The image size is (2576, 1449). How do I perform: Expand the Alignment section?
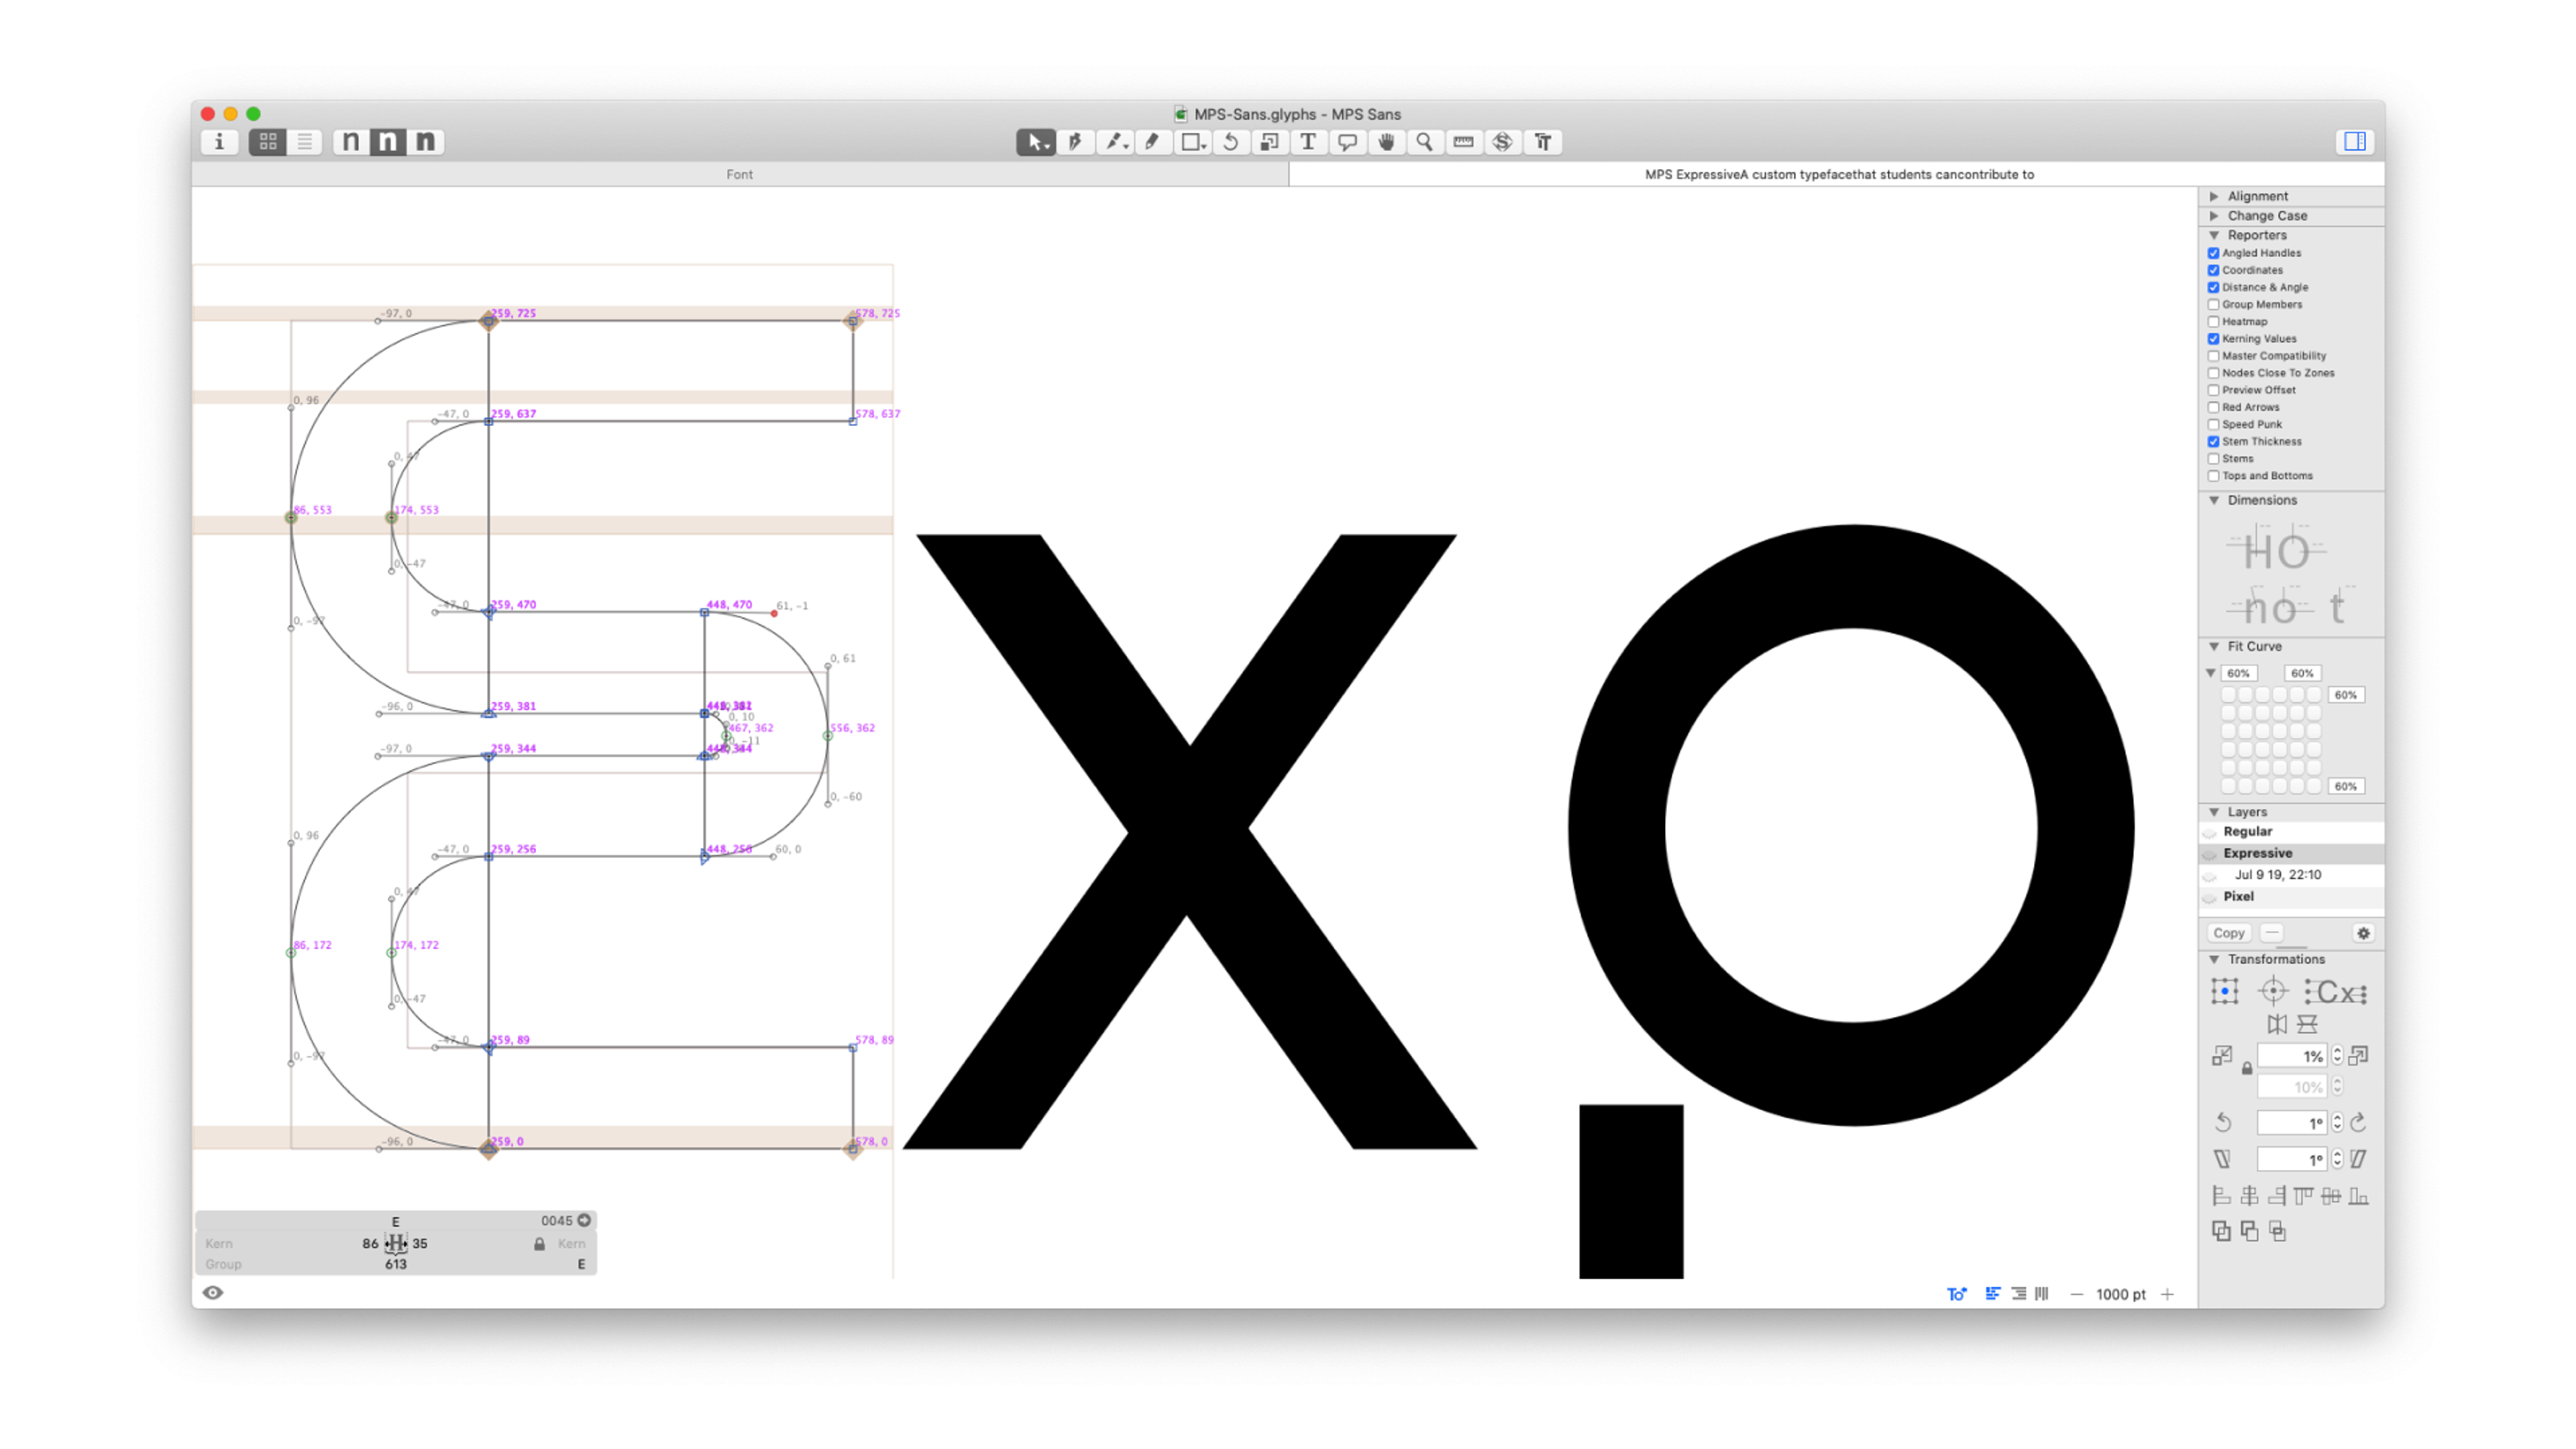pos(2214,196)
